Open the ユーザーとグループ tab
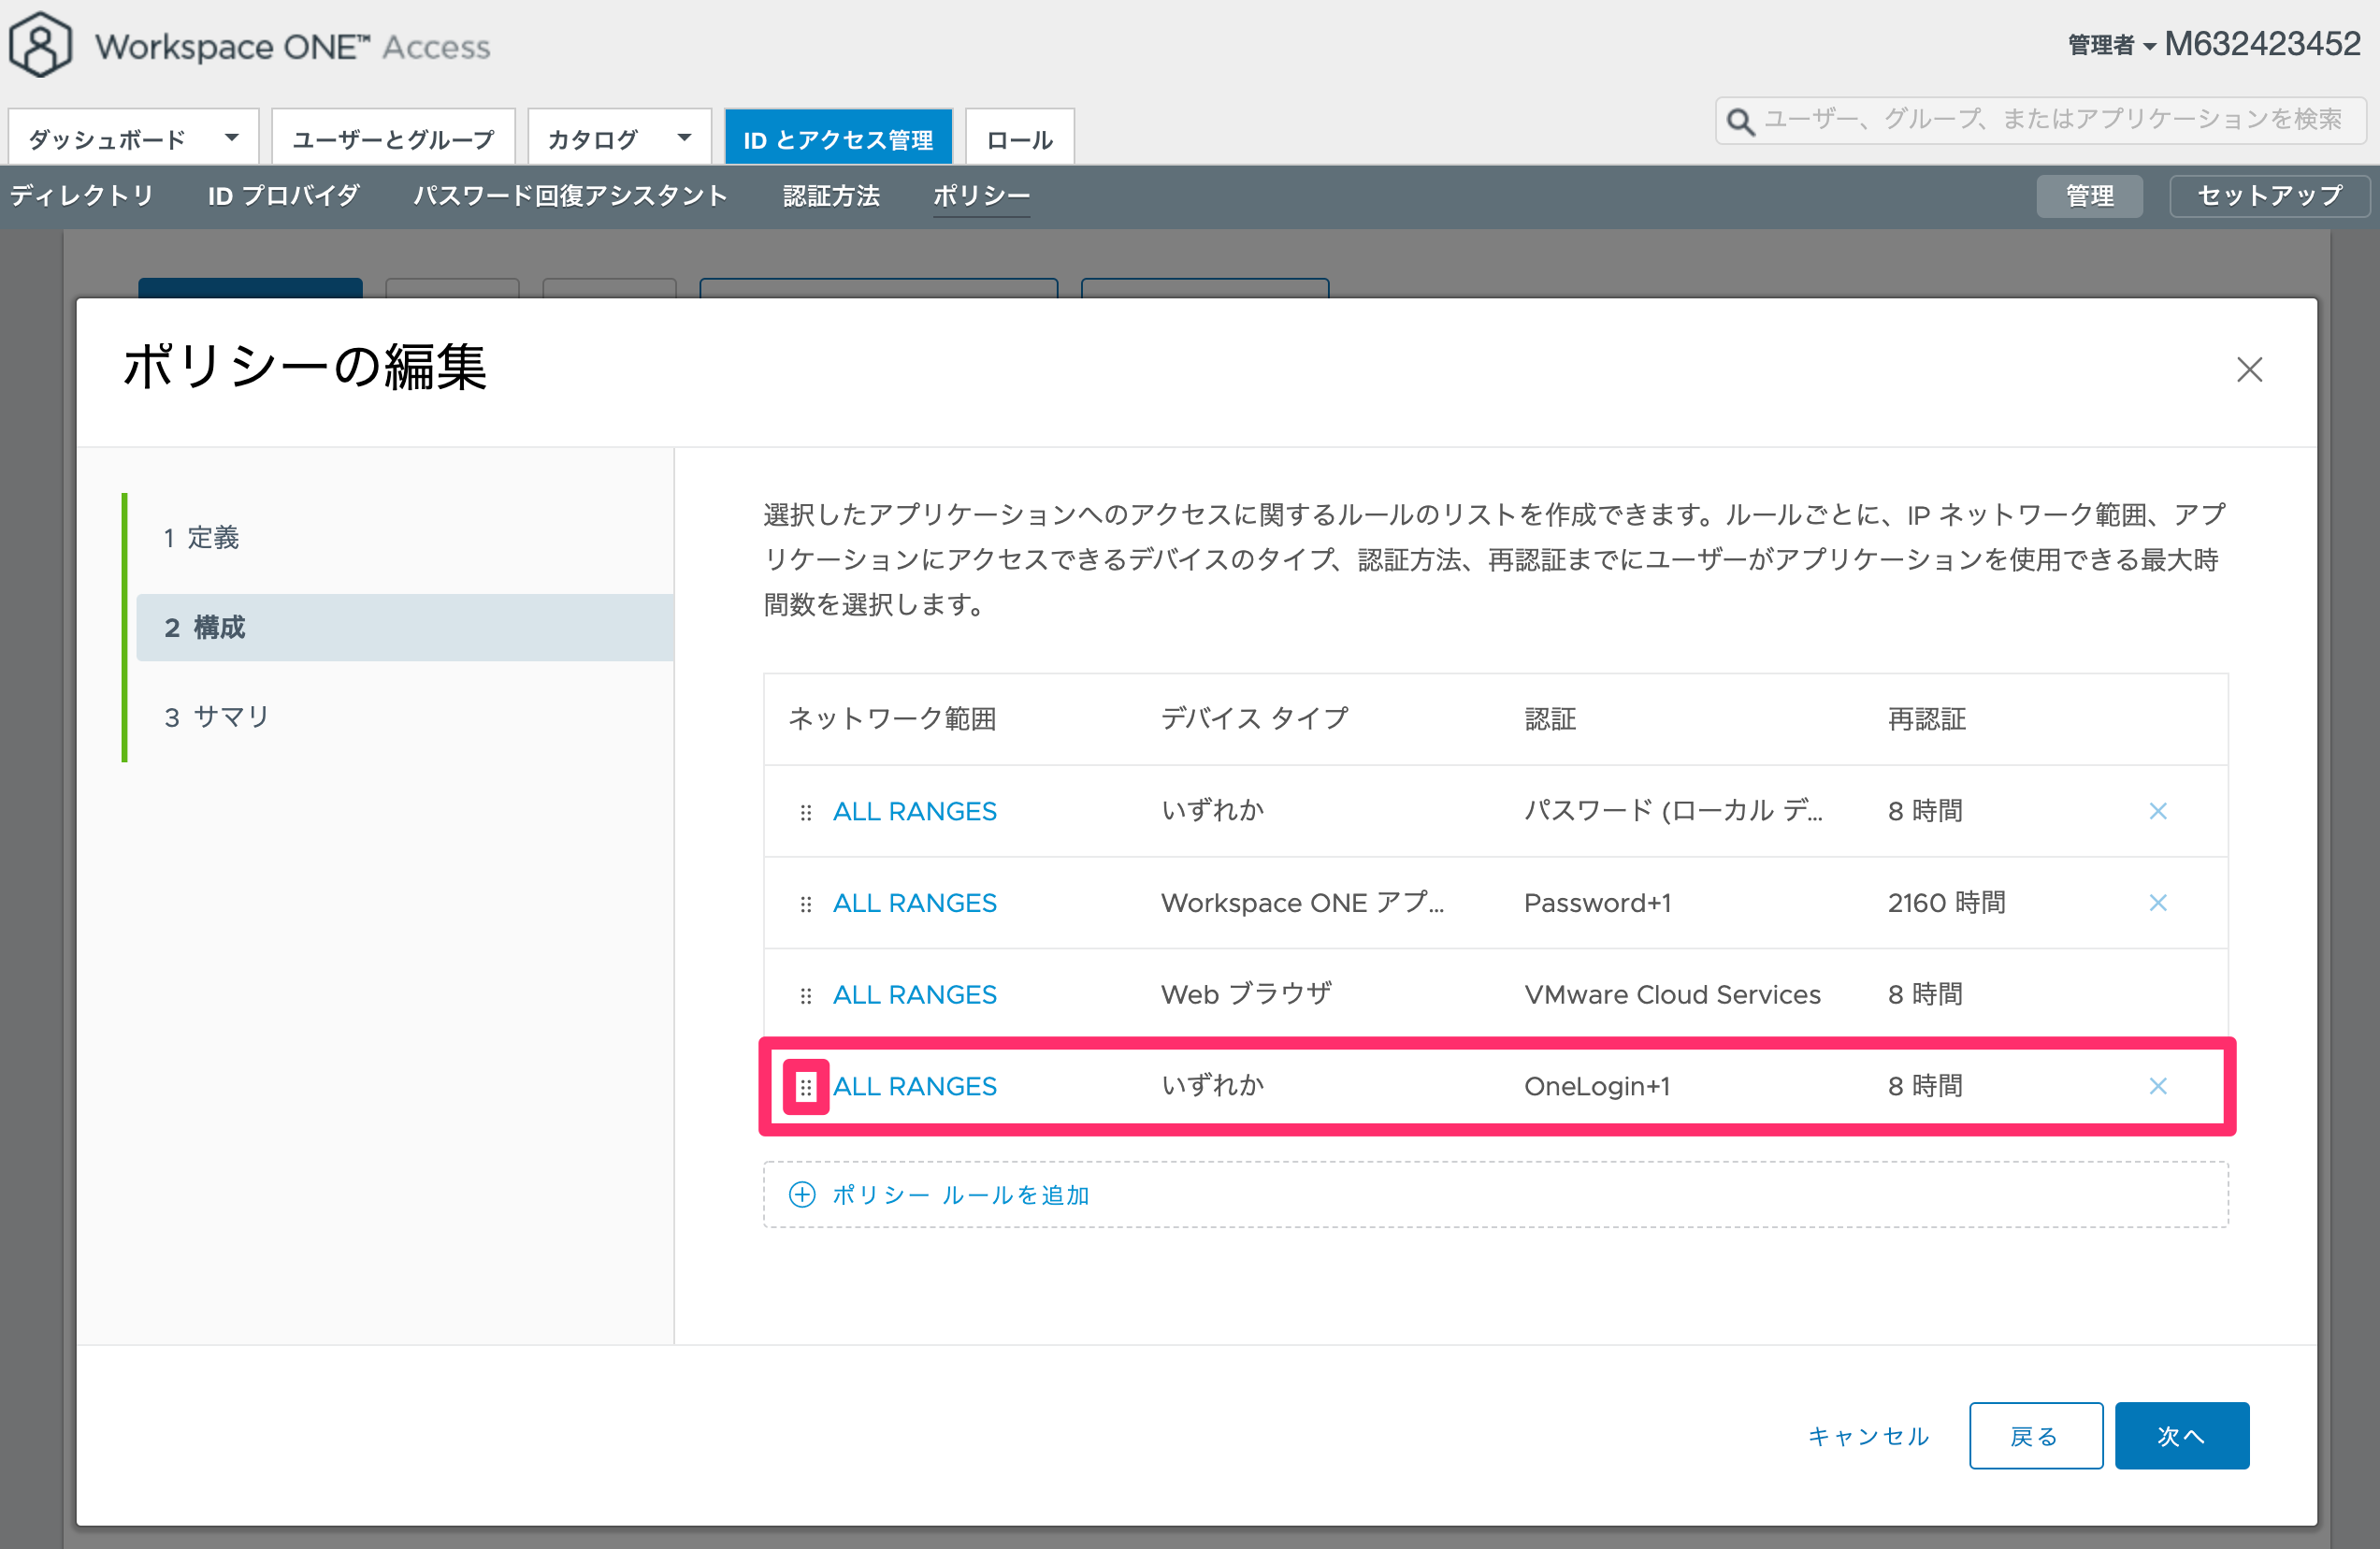 click(393, 137)
